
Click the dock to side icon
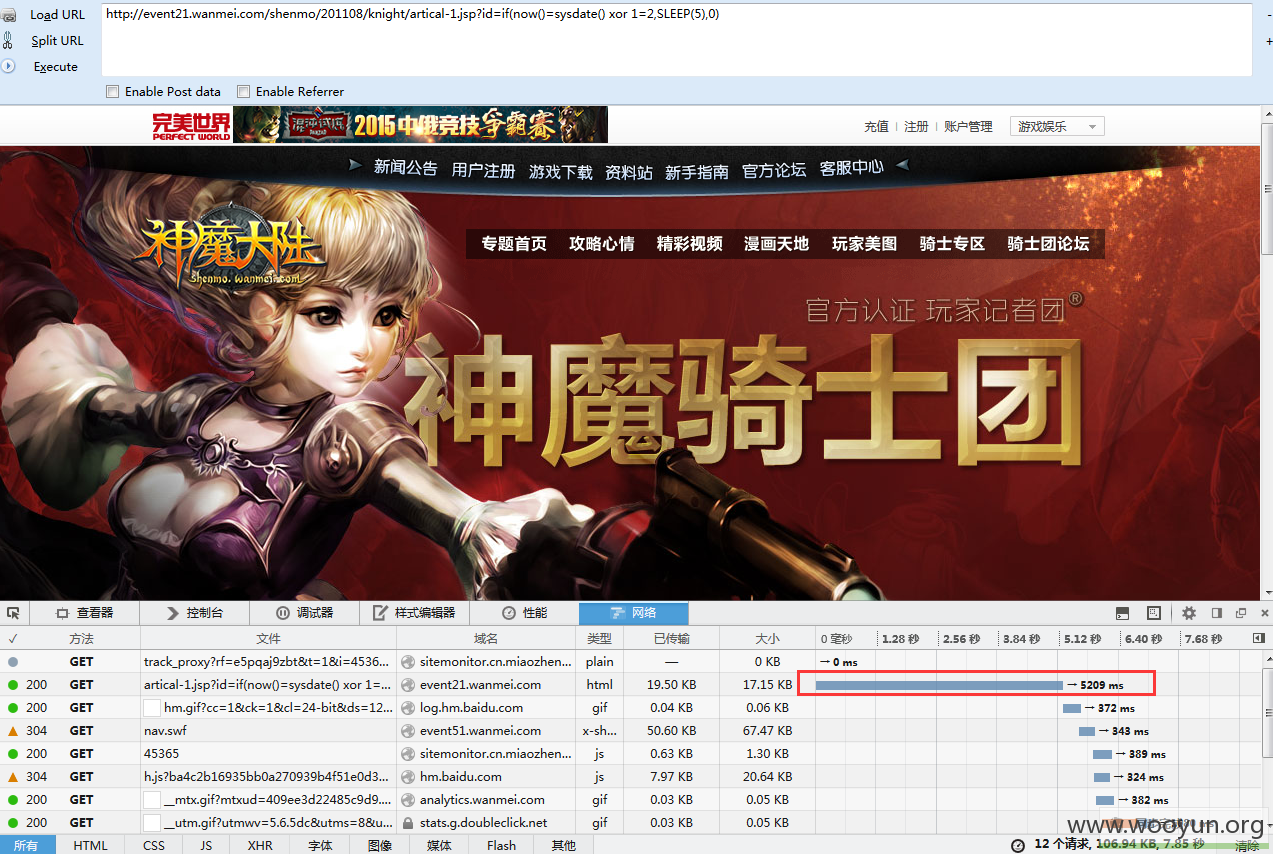point(1217,613)
